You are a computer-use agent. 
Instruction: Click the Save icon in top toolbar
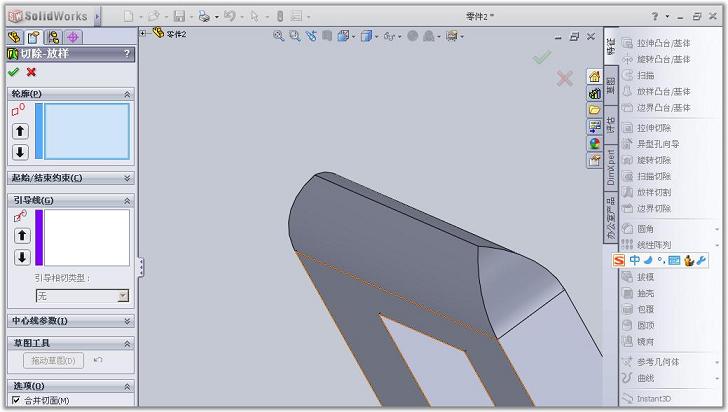179,16
